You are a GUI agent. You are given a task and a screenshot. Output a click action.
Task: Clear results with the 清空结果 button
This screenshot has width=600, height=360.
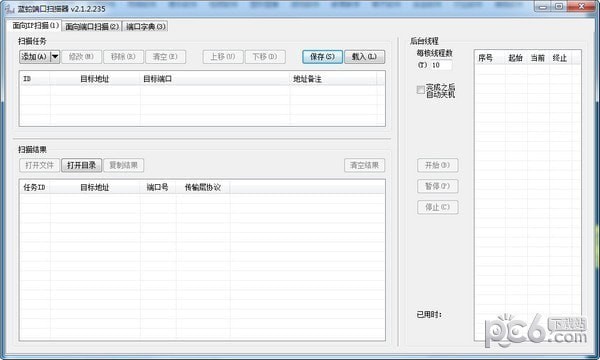(364, 165)
